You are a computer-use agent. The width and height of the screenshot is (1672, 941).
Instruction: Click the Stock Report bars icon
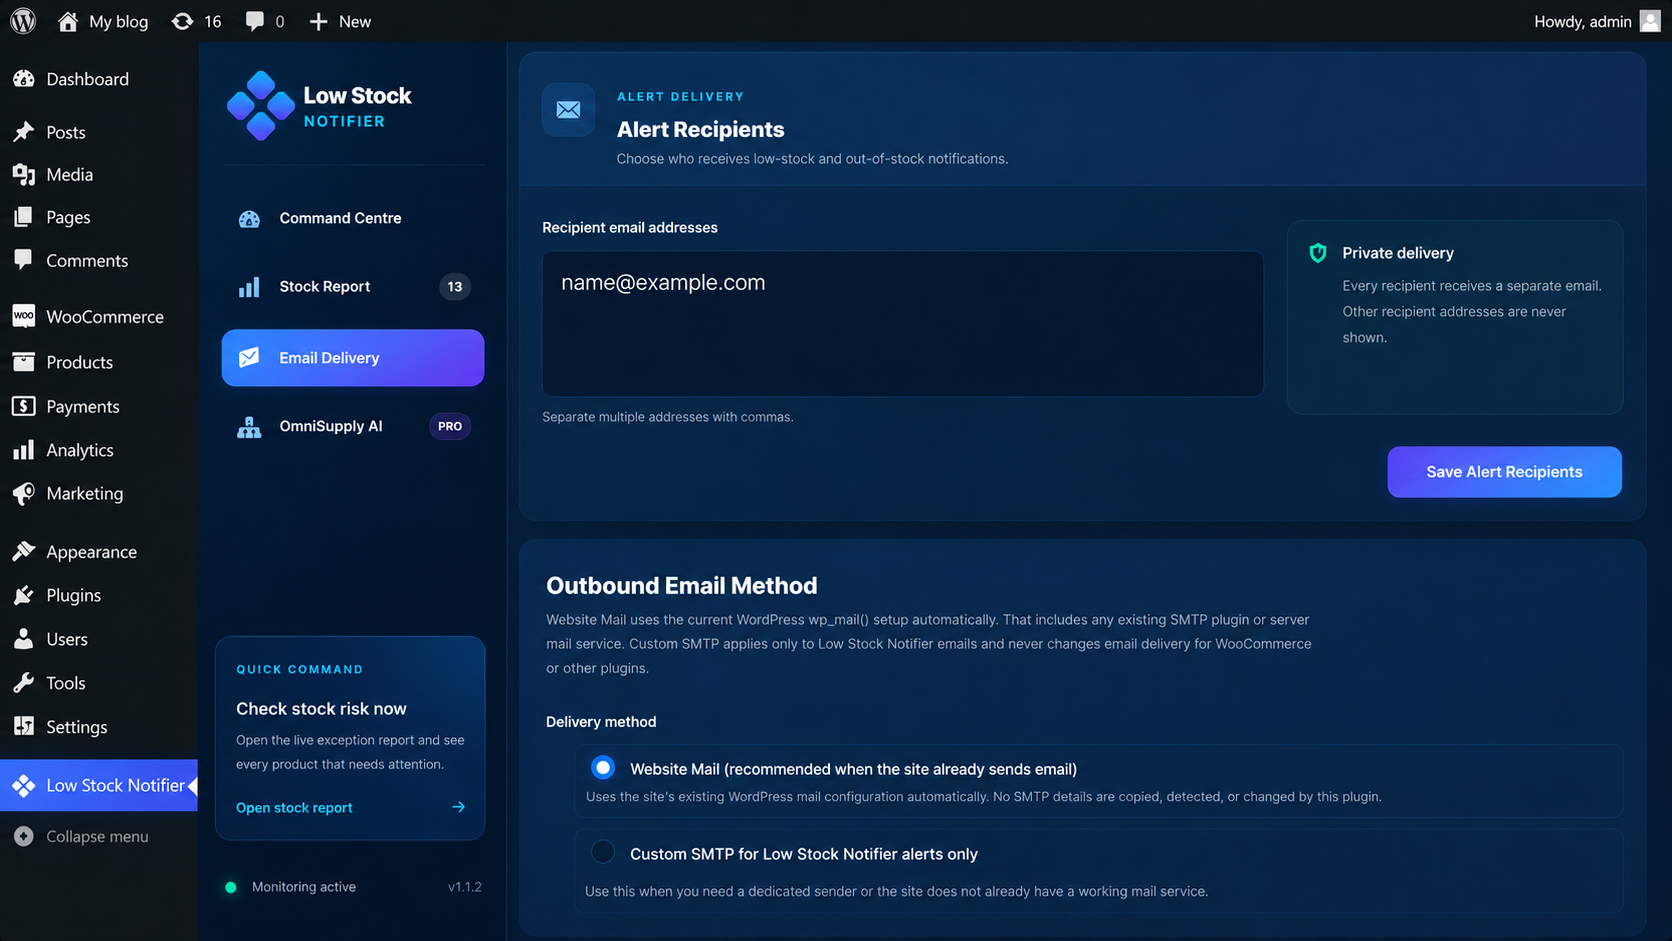pos(249,287)
